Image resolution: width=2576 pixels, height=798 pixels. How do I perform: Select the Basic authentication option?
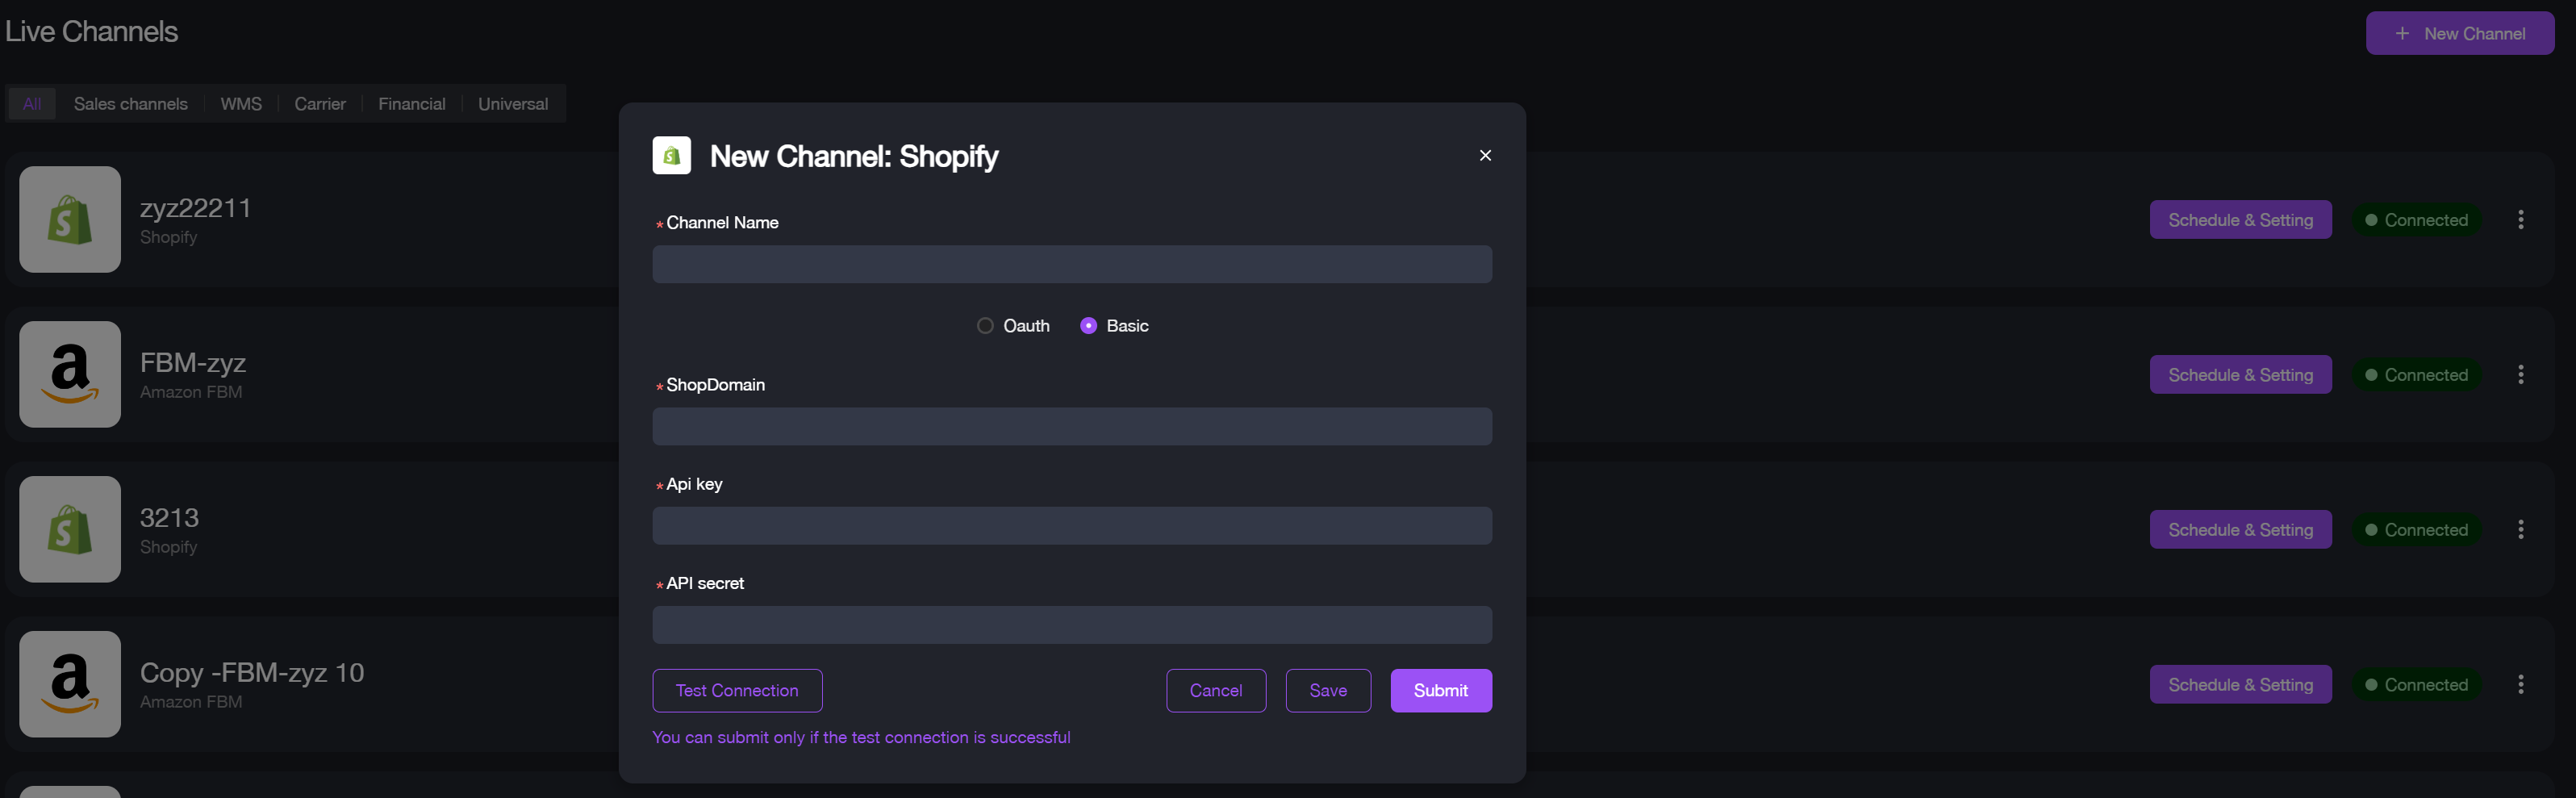coord(1088,325)
